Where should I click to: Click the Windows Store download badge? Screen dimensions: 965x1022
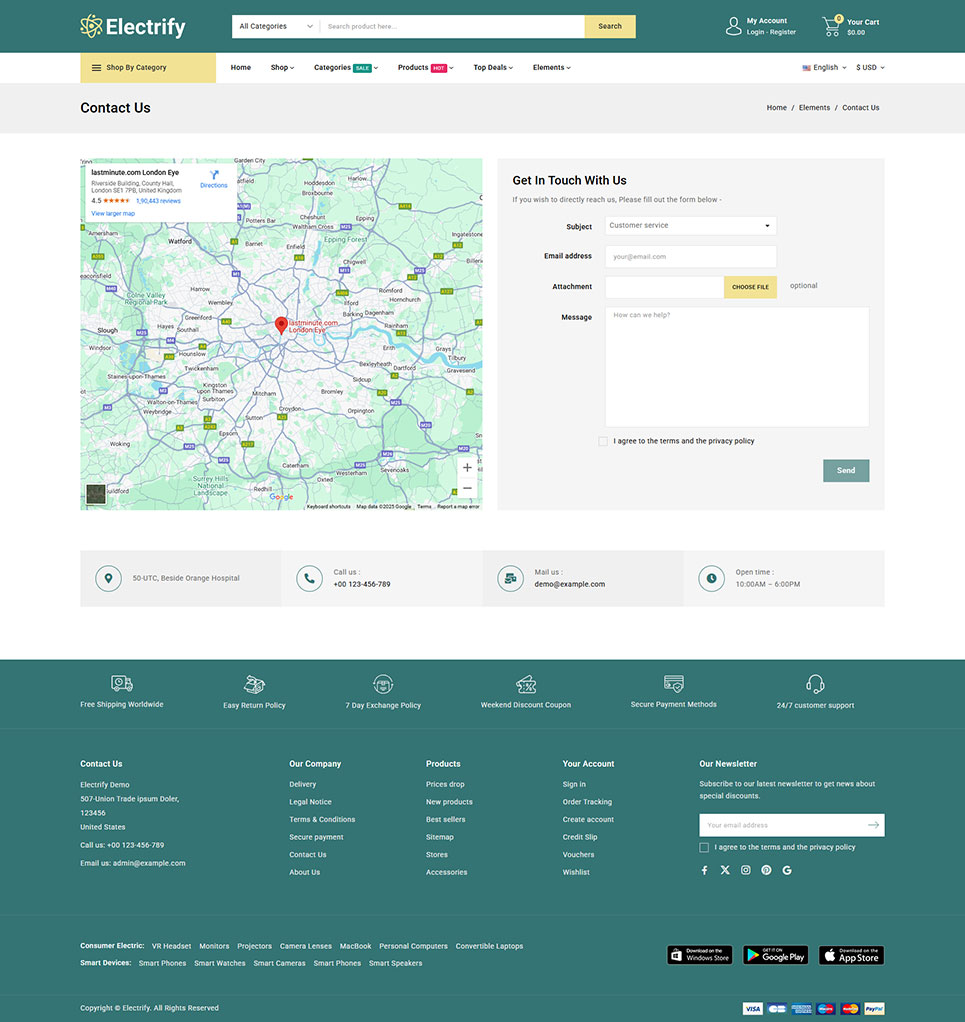pos(700,955)
